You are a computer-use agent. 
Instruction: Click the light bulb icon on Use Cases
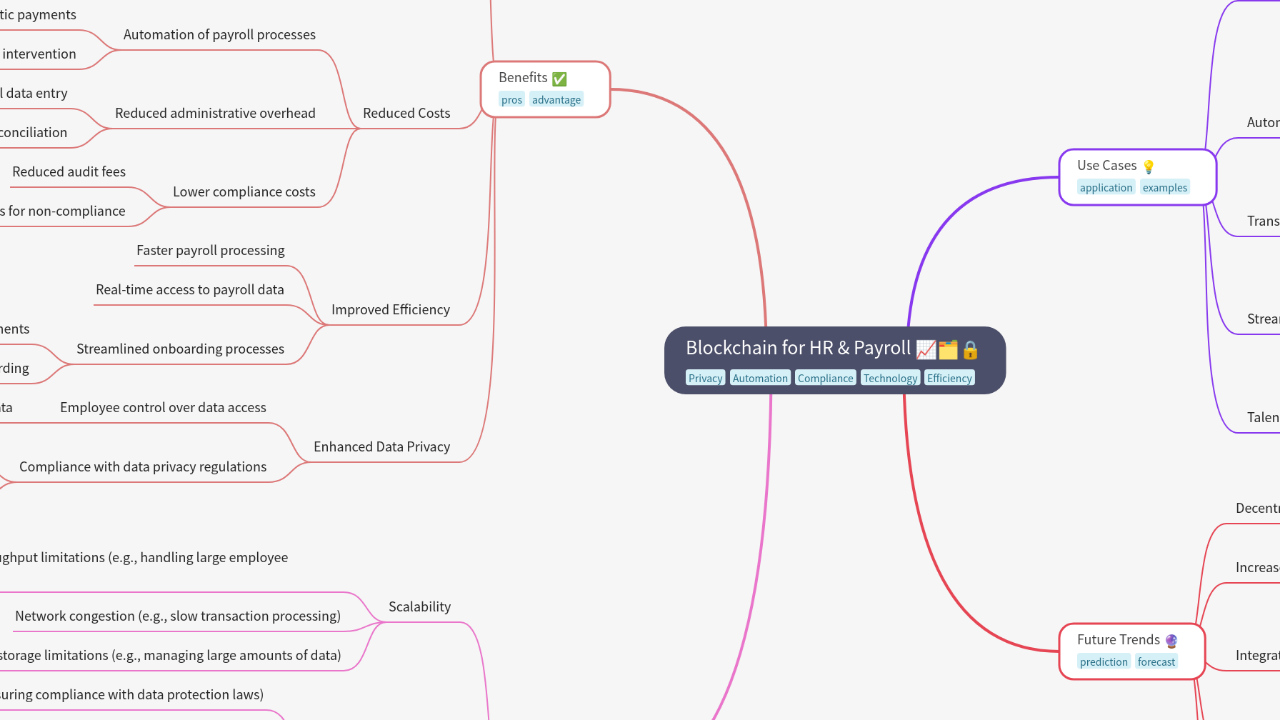click(x=1148, y=166)
